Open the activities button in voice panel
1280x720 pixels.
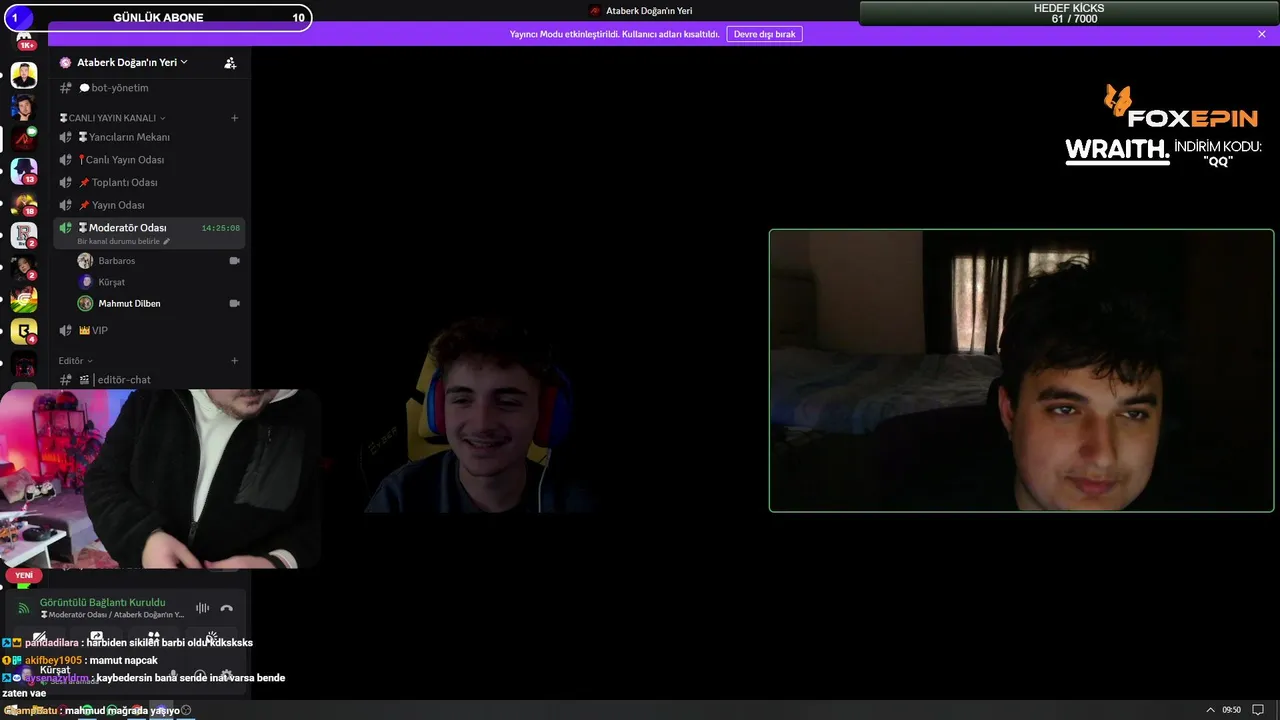[x=154, y=637]
